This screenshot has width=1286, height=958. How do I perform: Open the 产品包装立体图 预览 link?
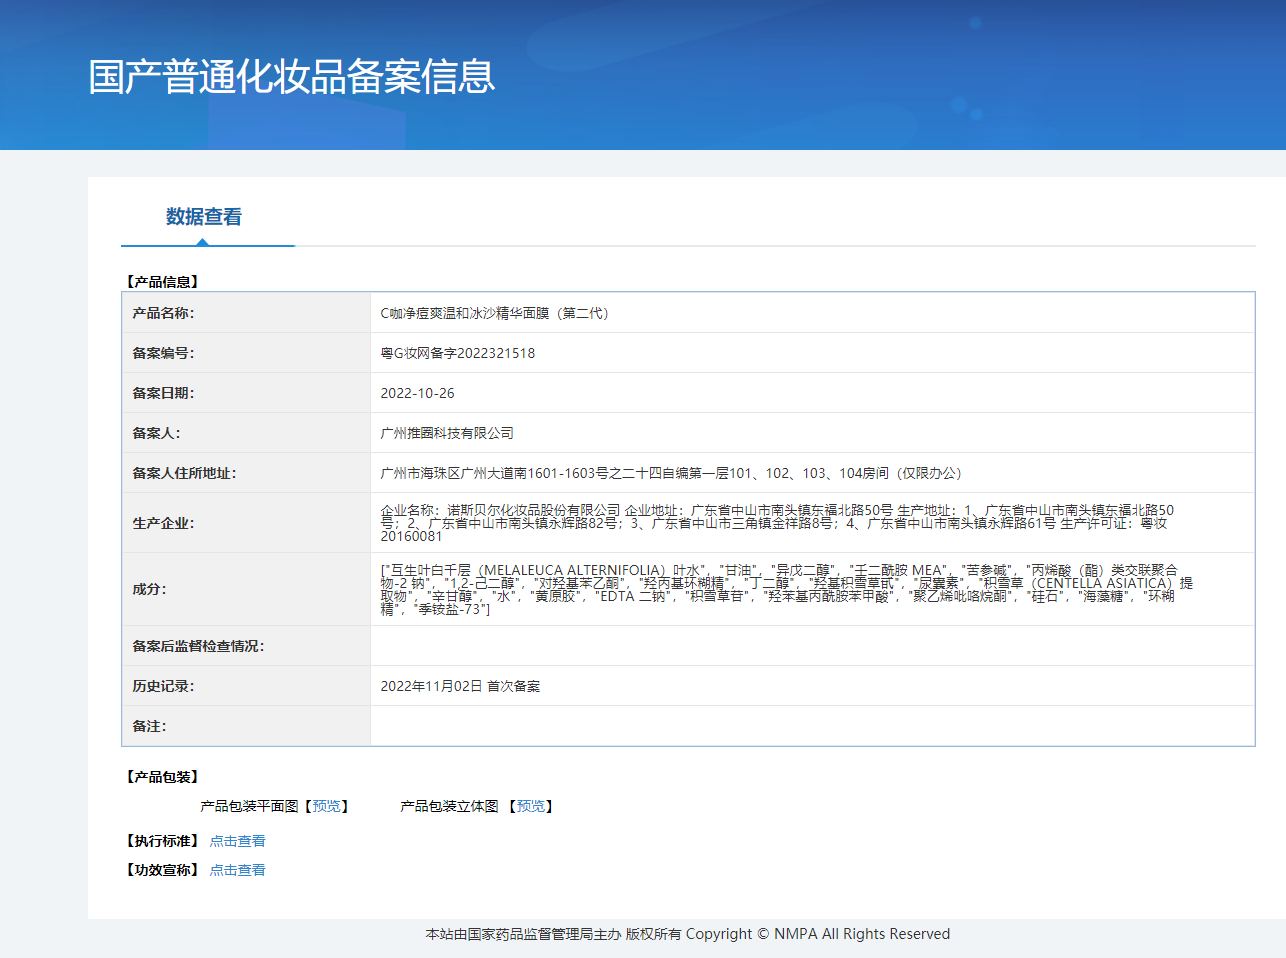pyautogui.click(x=531, y=806)
